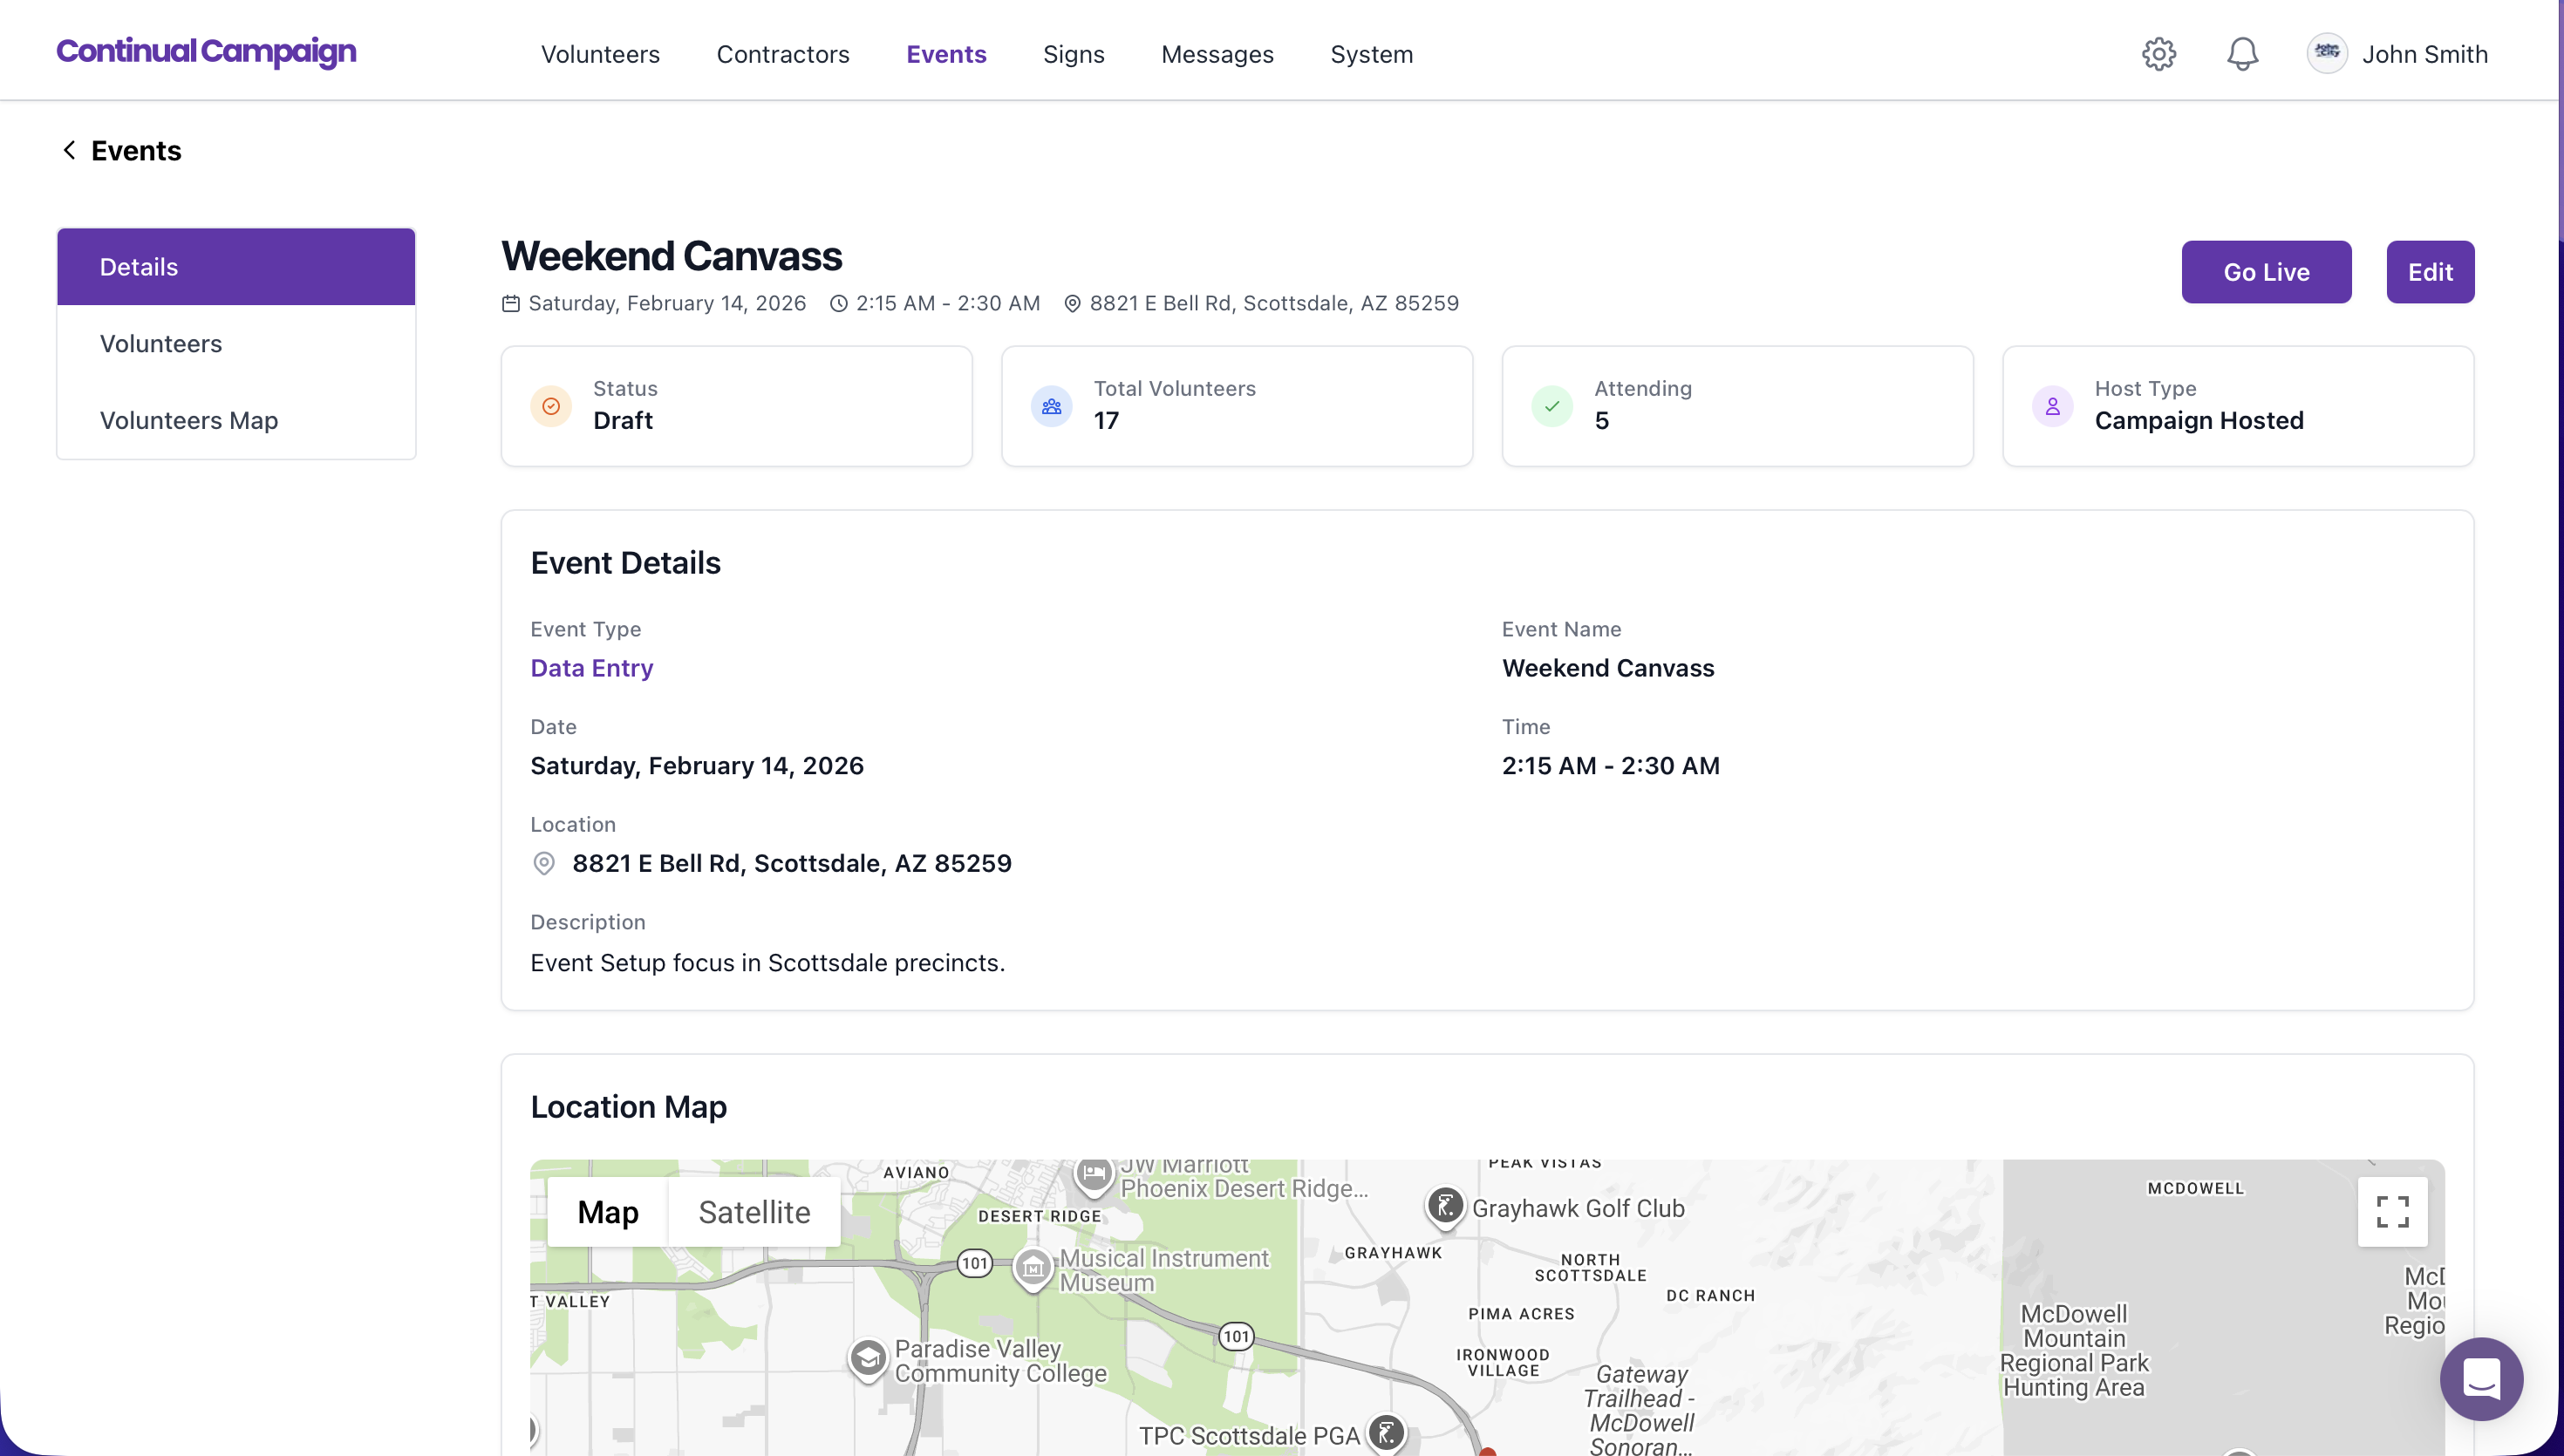Click the orange Status icon in Draft card
The image size is (2564, 1456).
pyautogui.click(x=551, y=406)
